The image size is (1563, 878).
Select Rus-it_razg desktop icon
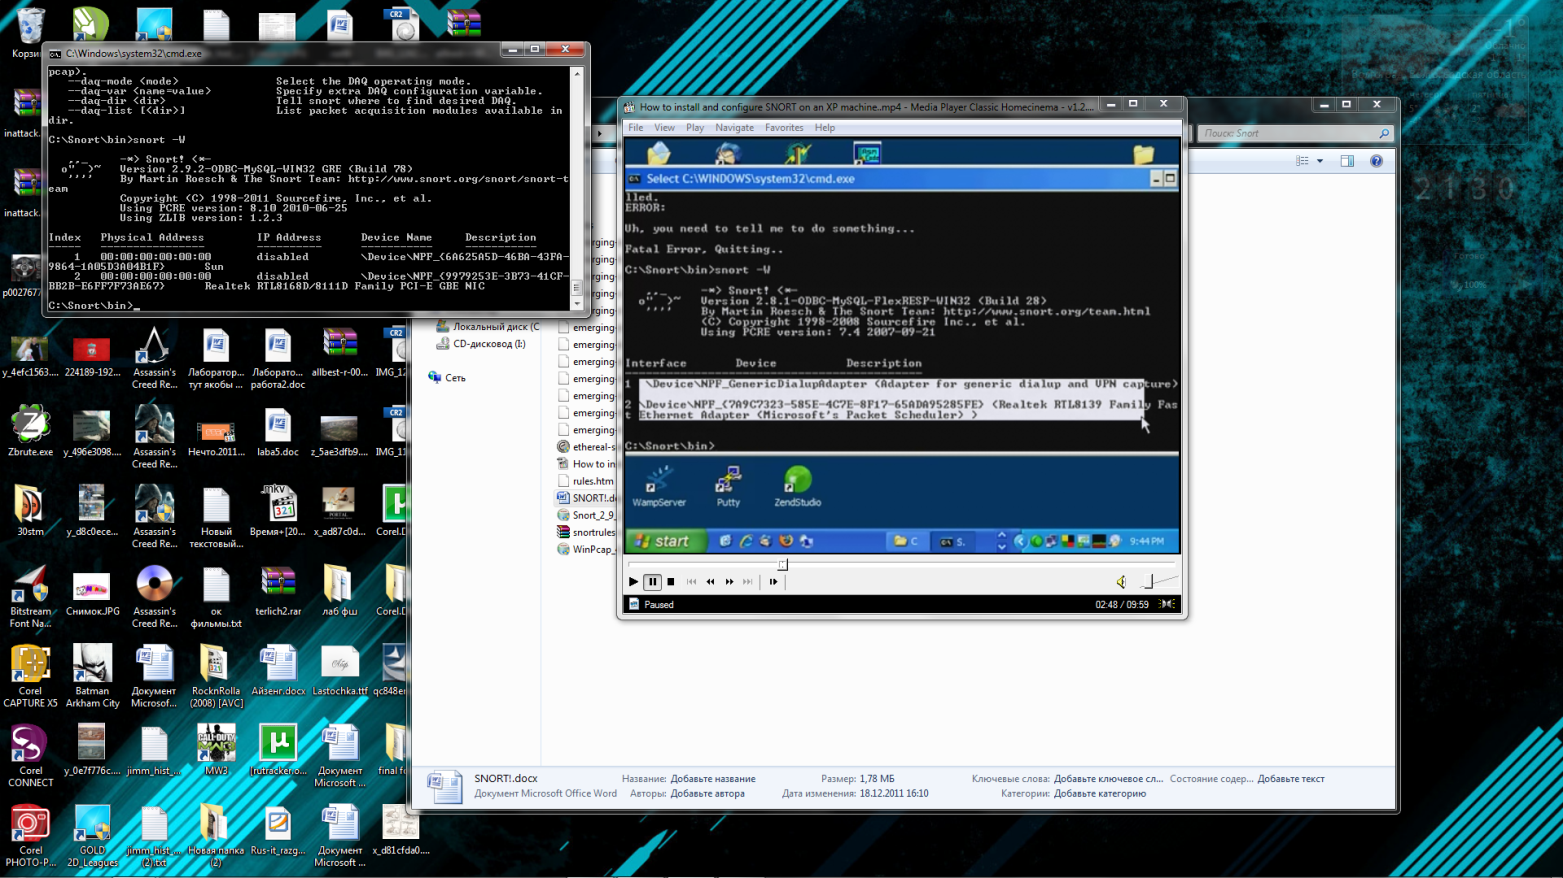[278, 830]
